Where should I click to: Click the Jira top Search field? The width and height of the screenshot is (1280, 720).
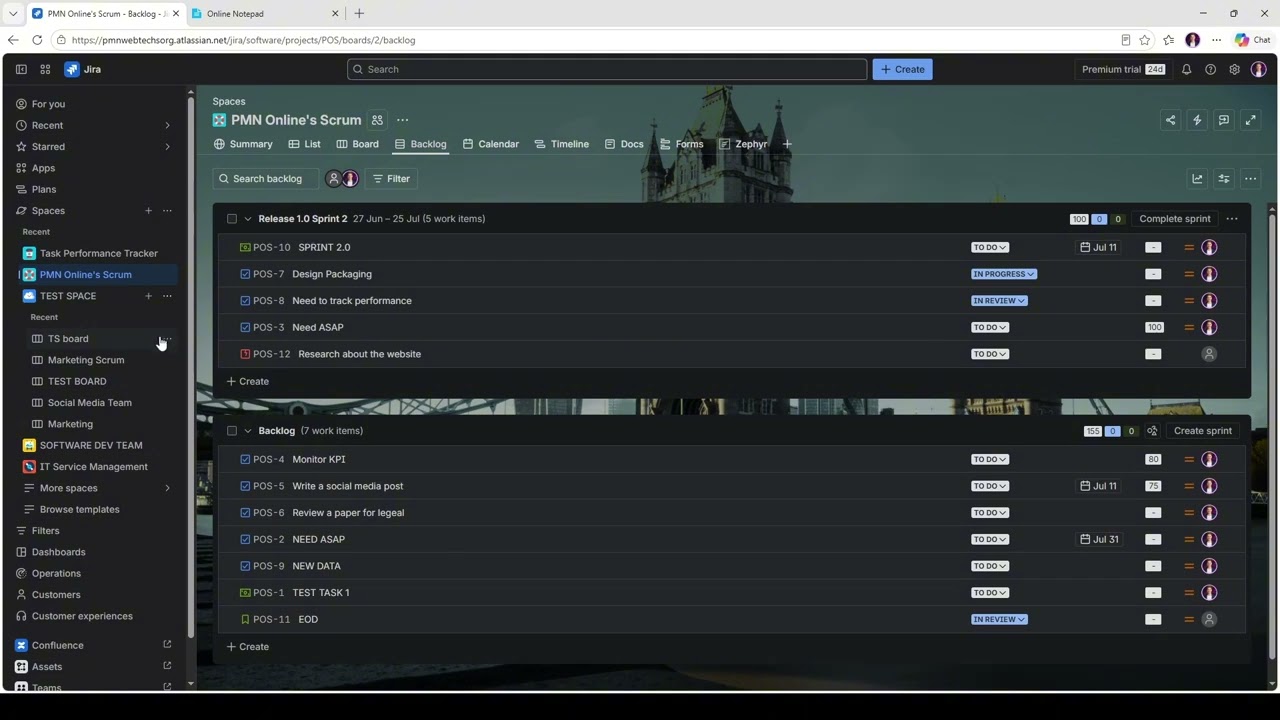click(607, 69)
